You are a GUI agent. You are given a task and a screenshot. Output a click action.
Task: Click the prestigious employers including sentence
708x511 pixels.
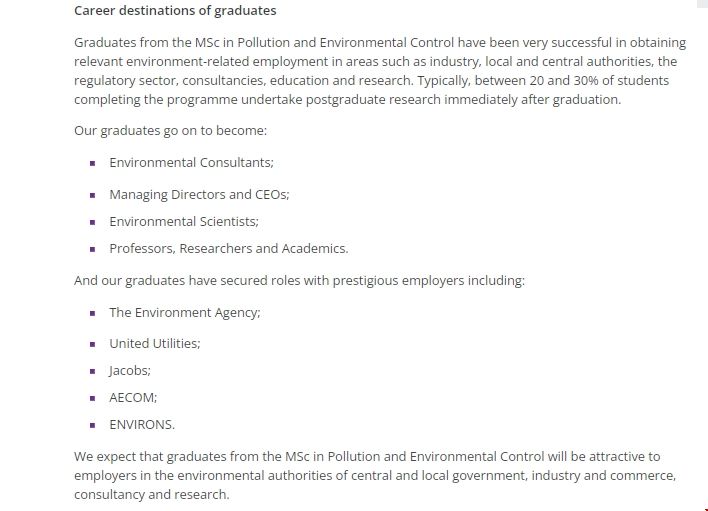[299, 281]
